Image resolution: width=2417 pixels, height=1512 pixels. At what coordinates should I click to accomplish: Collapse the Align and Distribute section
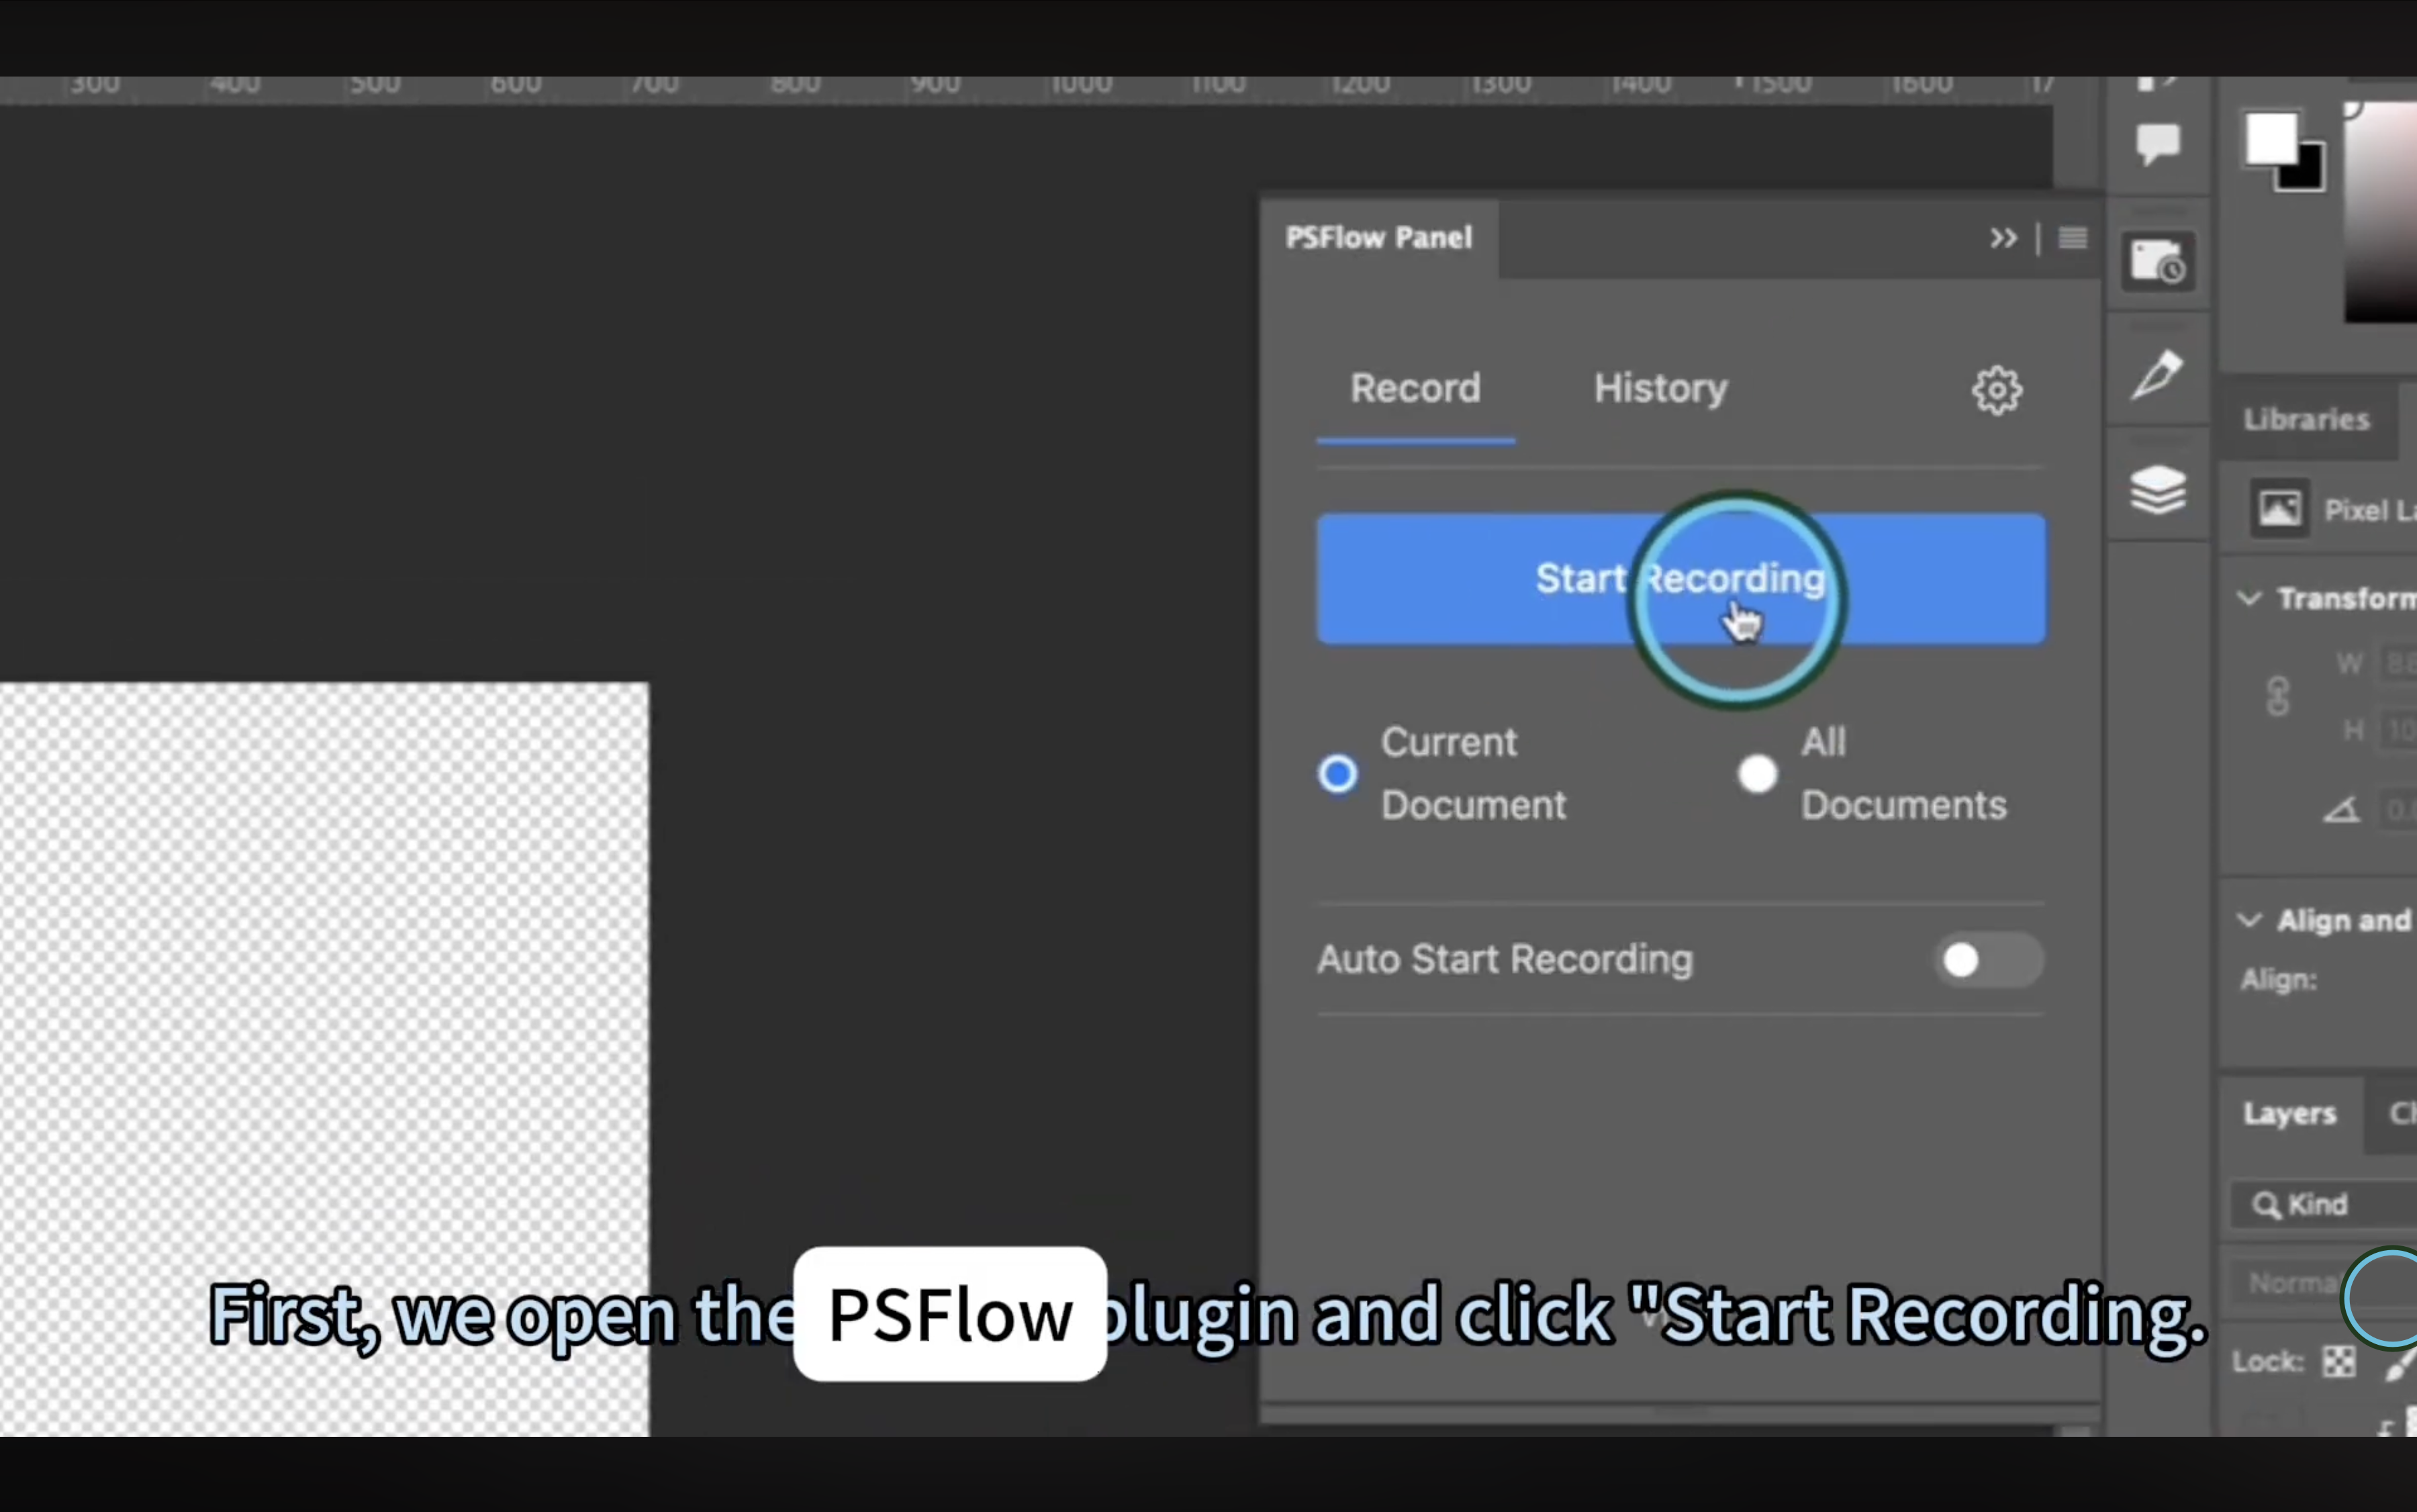pos(2250,920)
